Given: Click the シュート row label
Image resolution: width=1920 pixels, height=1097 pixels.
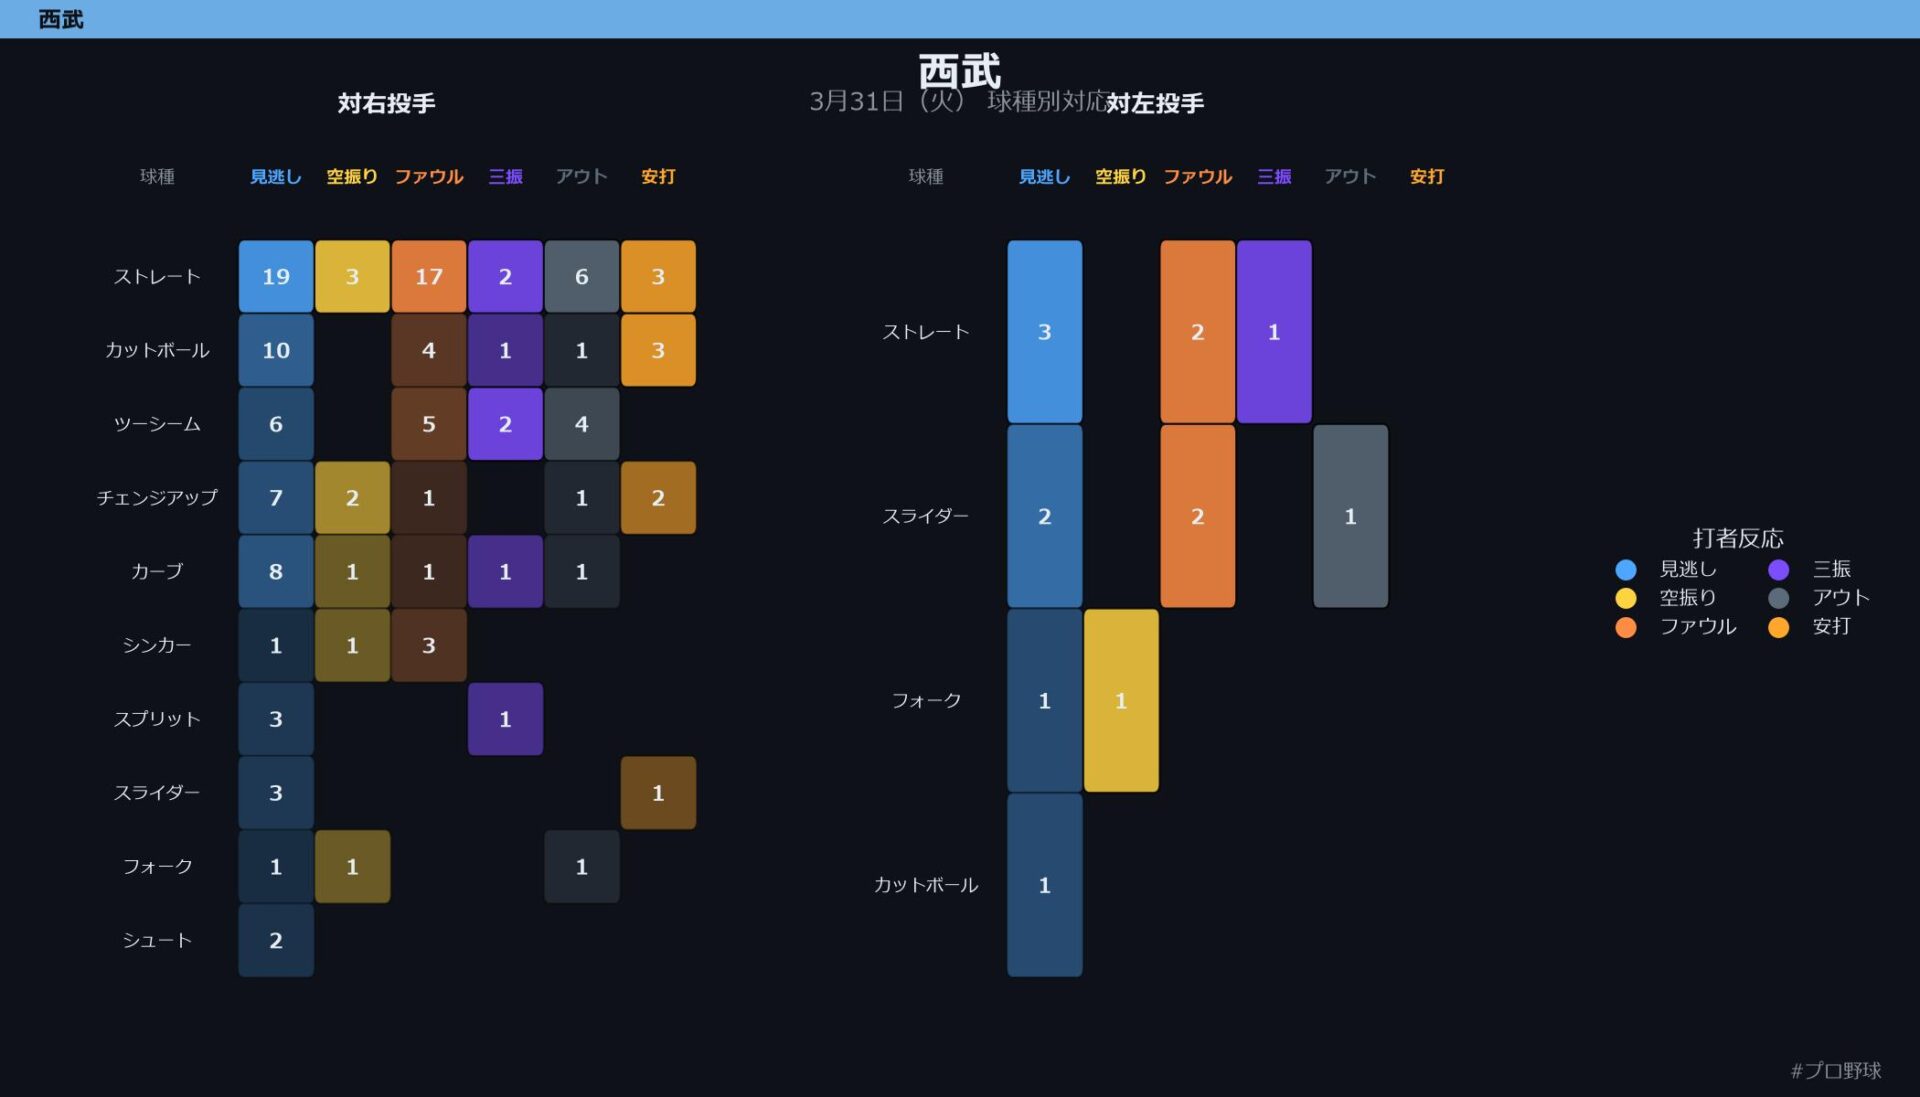Looking at the screenshot, I should (157, 940).
